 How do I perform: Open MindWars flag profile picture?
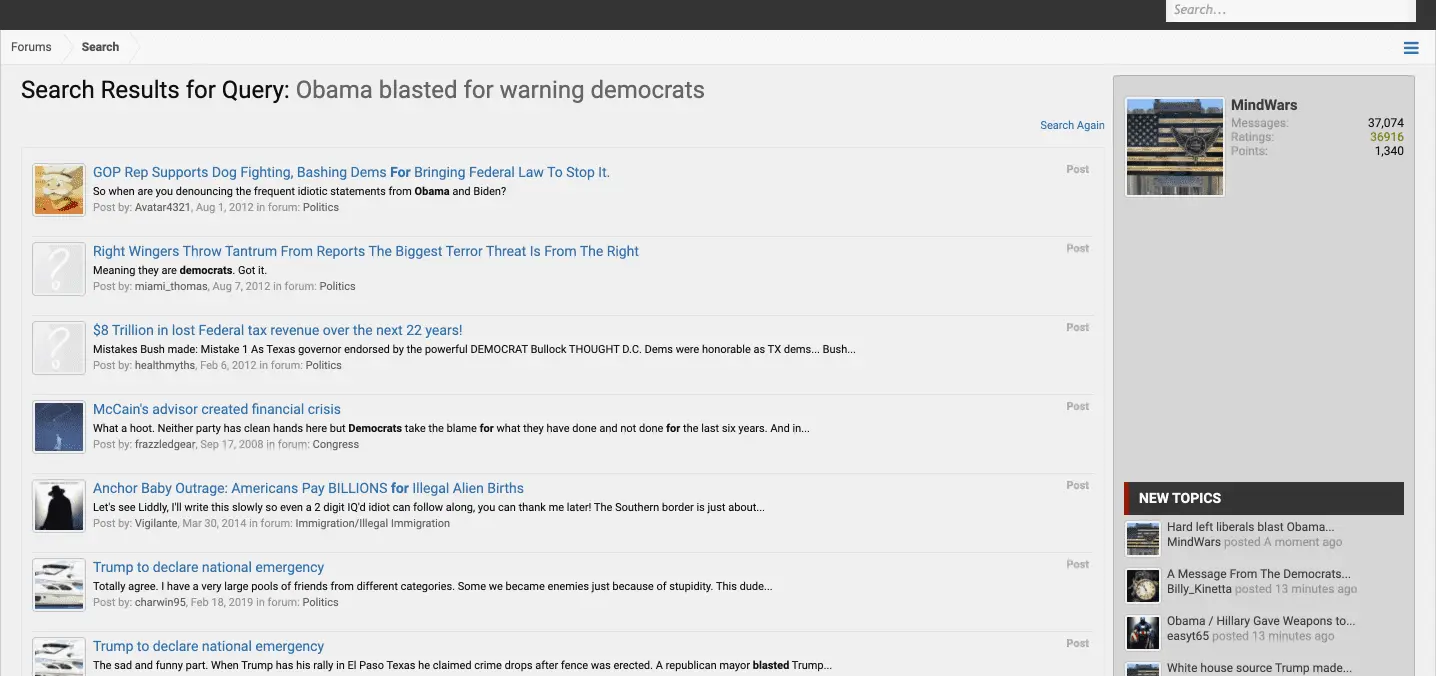coord(1174,147)
